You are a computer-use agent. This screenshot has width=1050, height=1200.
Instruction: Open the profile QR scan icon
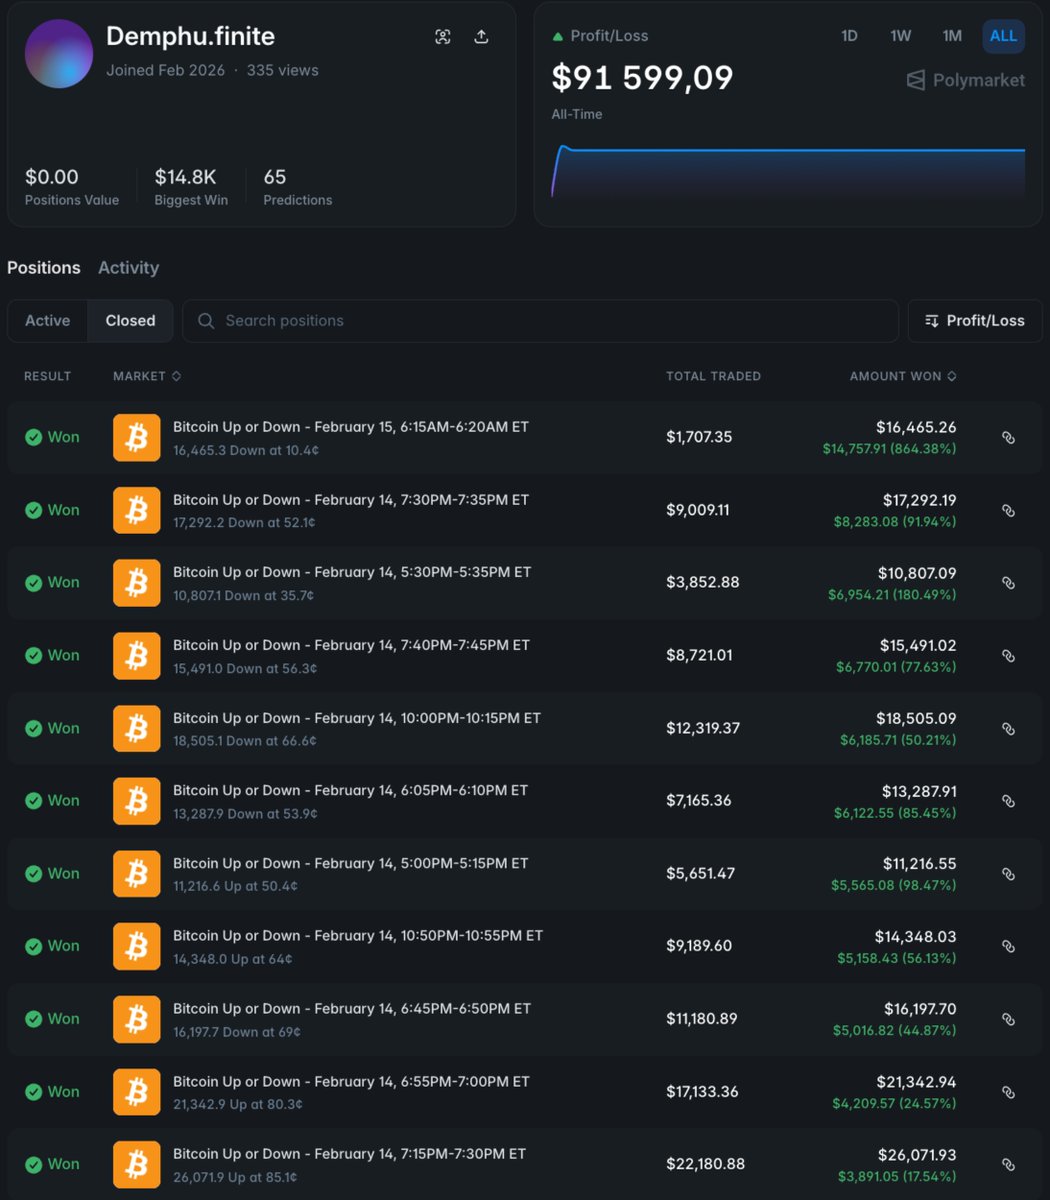pyautogui.click(x=443, y=37)
